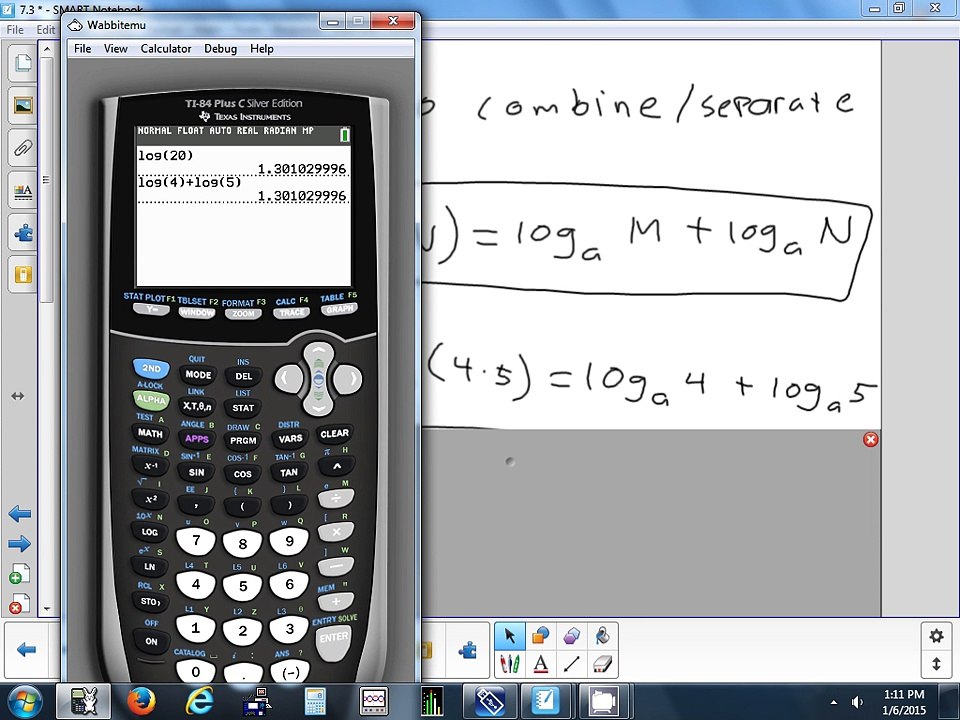Click the STAT key

243,408
